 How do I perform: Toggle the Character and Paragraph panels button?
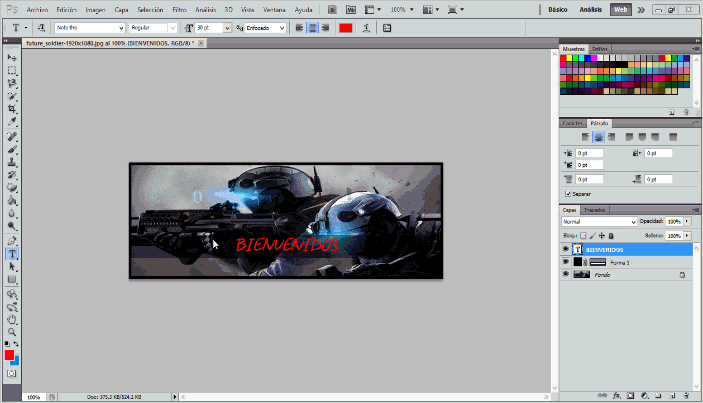click(x=387, y=28)
